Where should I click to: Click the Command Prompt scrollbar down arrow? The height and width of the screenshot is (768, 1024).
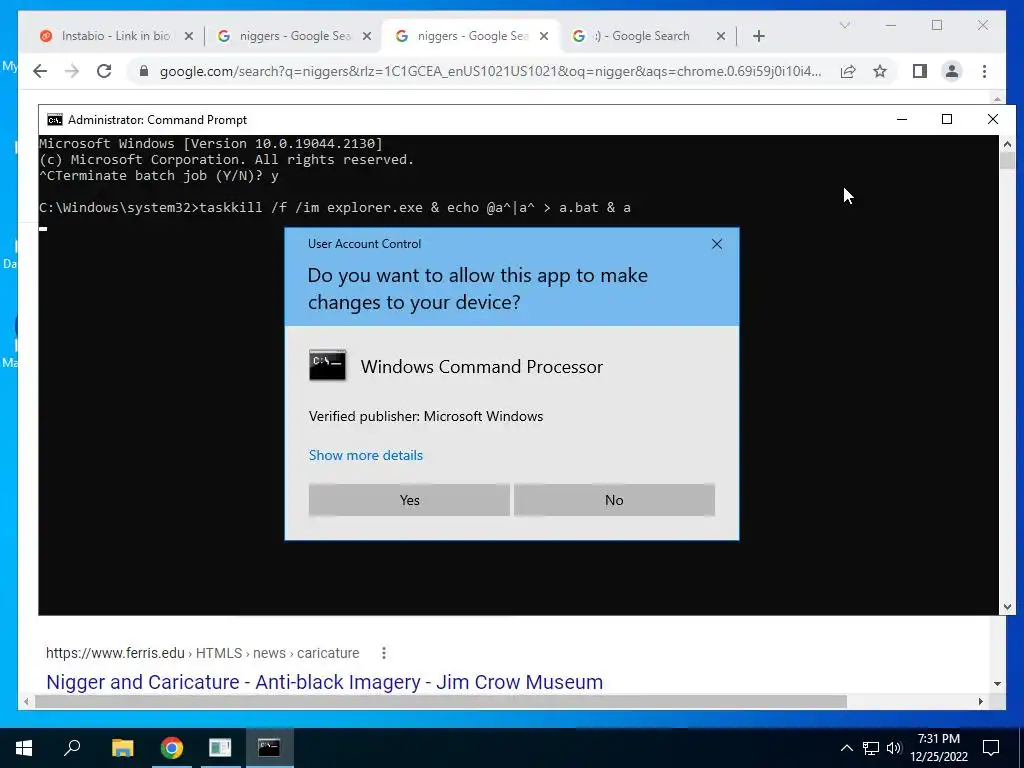1007,607
